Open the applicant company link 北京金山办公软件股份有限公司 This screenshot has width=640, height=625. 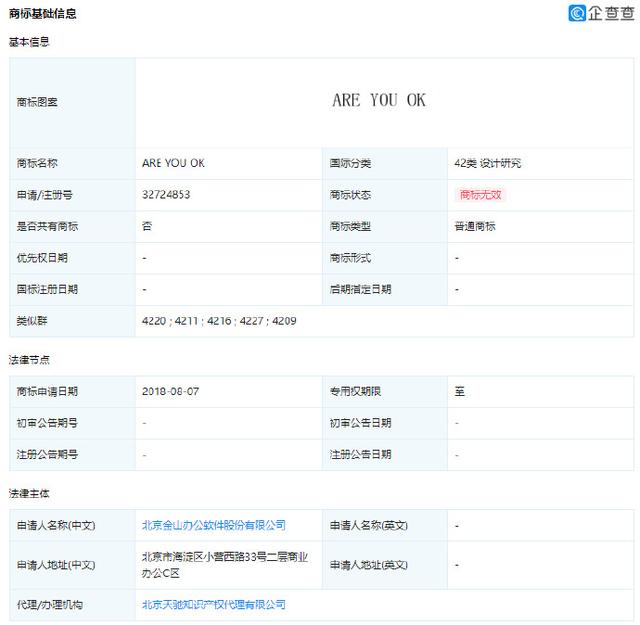pyautogui.click(x=214, y=525)
